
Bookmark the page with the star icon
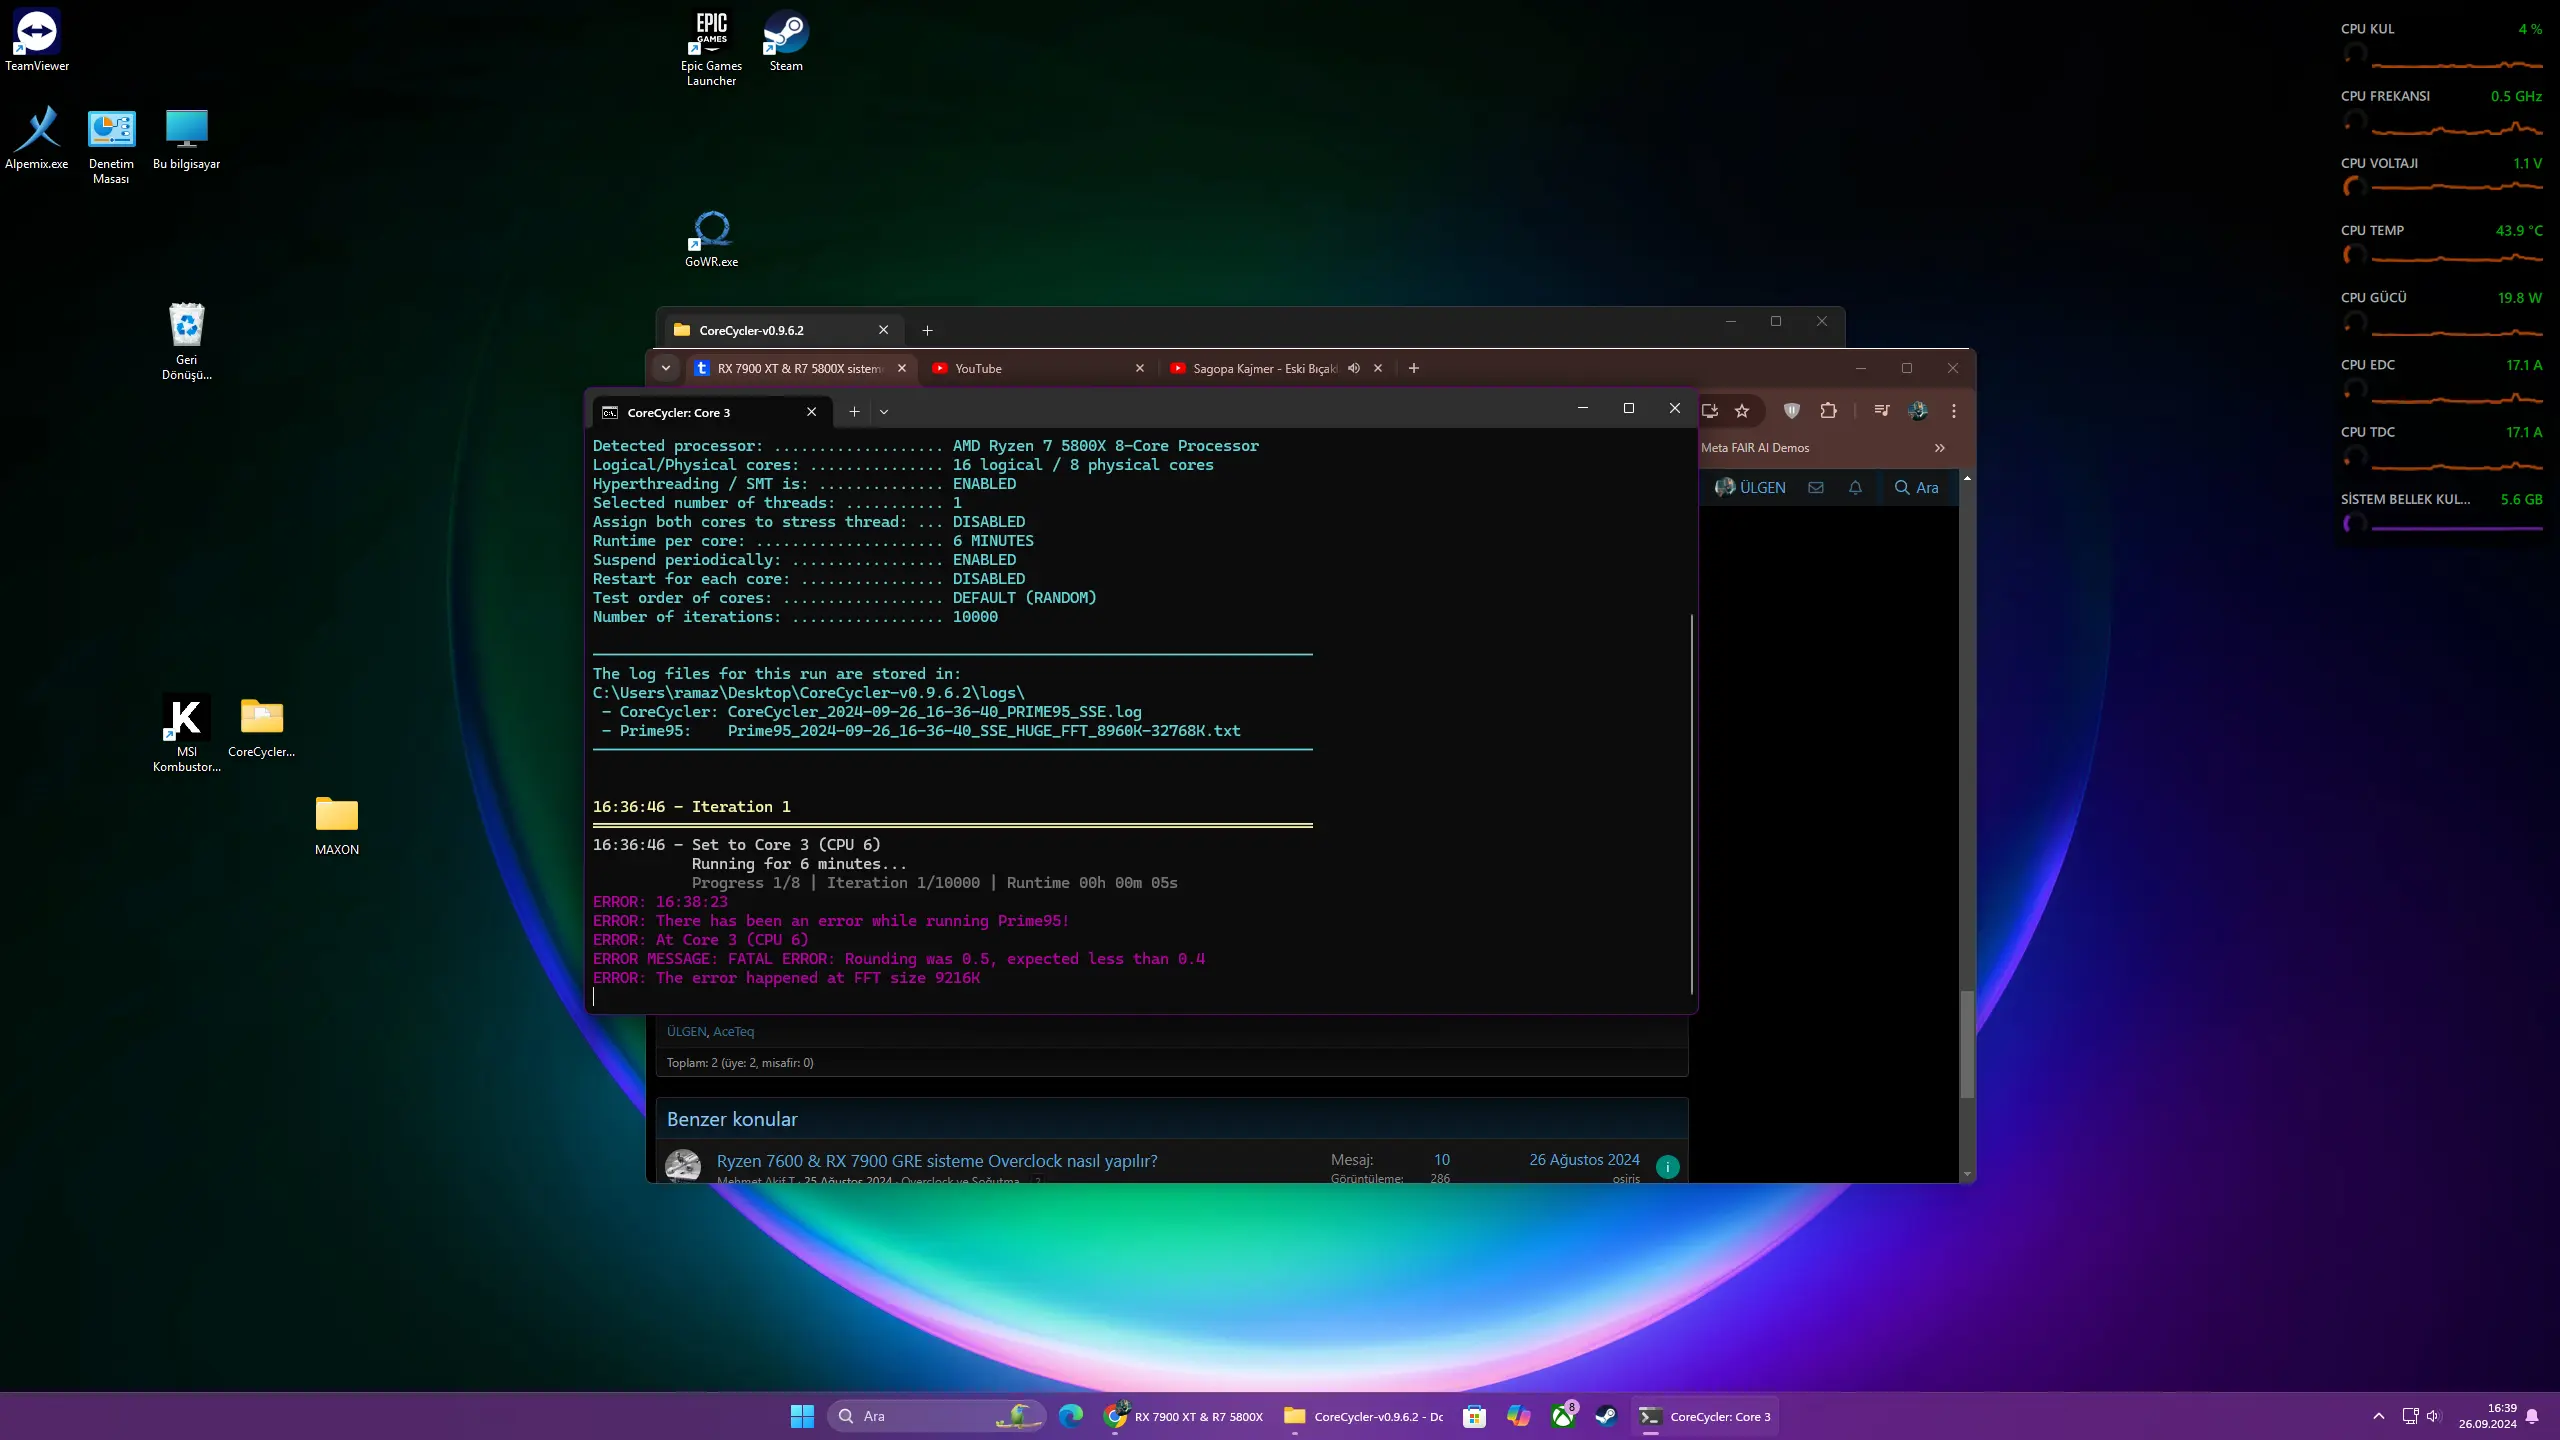click(1742, 411)
